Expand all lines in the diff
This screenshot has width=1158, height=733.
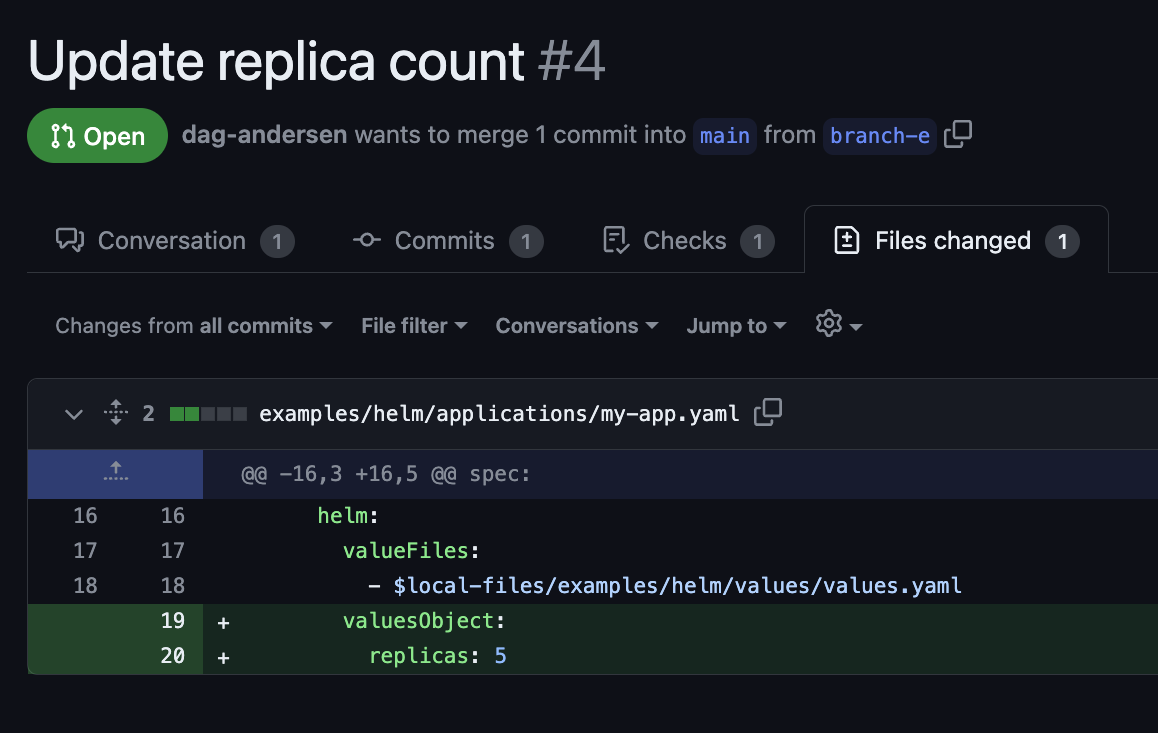(x=116, y=413)
